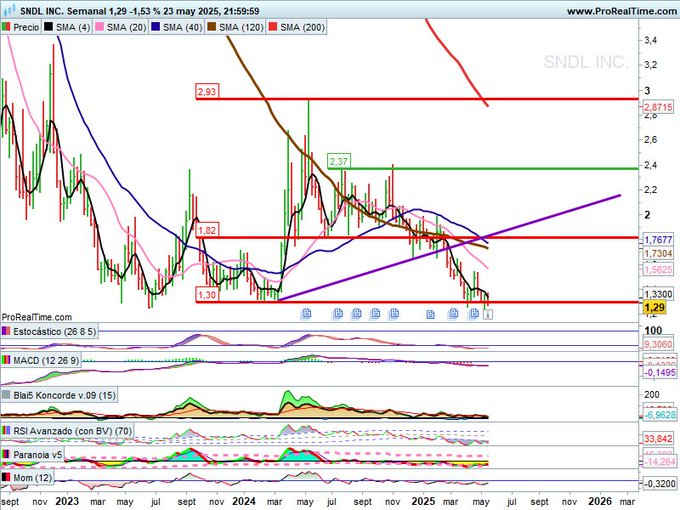680x510 pixels.
Task: Click the blue SMA (40) color swatch
Action: 155,27
